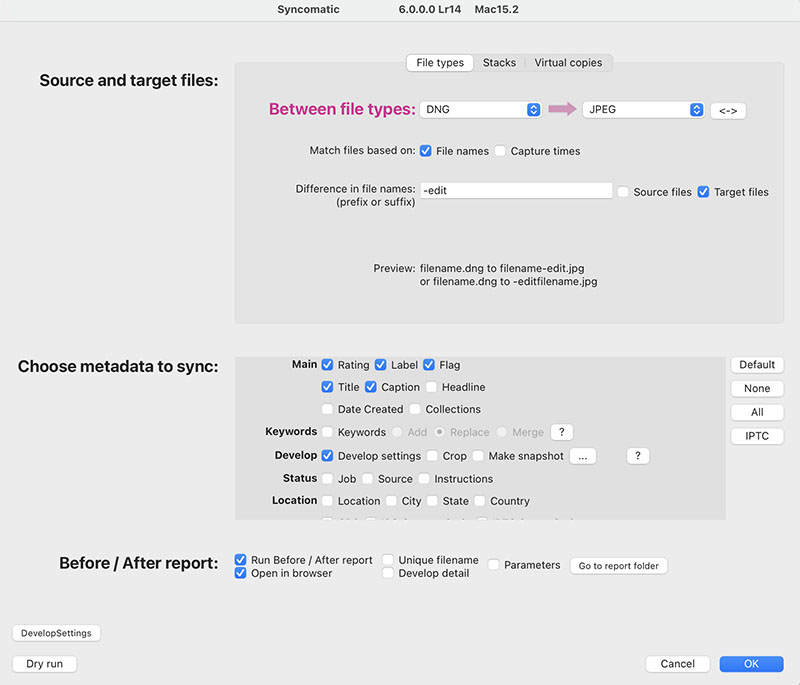This screenshot has width=800, height=685.
Task: Enable the Keywords sync checkbox
Action: click(x=328, y=432)
